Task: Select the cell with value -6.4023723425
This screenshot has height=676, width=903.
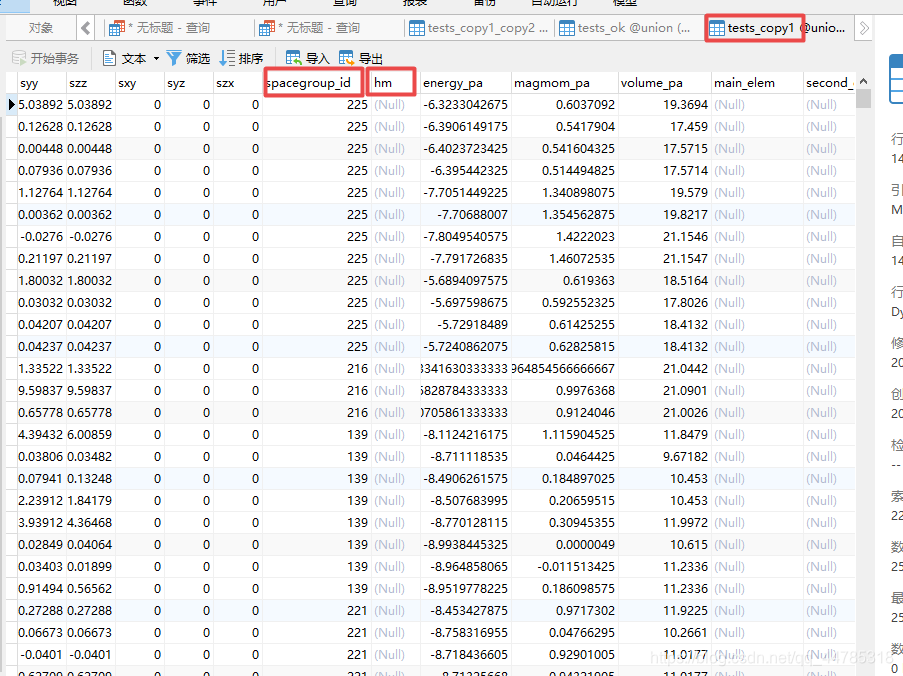Action: [x=465, y=149]
